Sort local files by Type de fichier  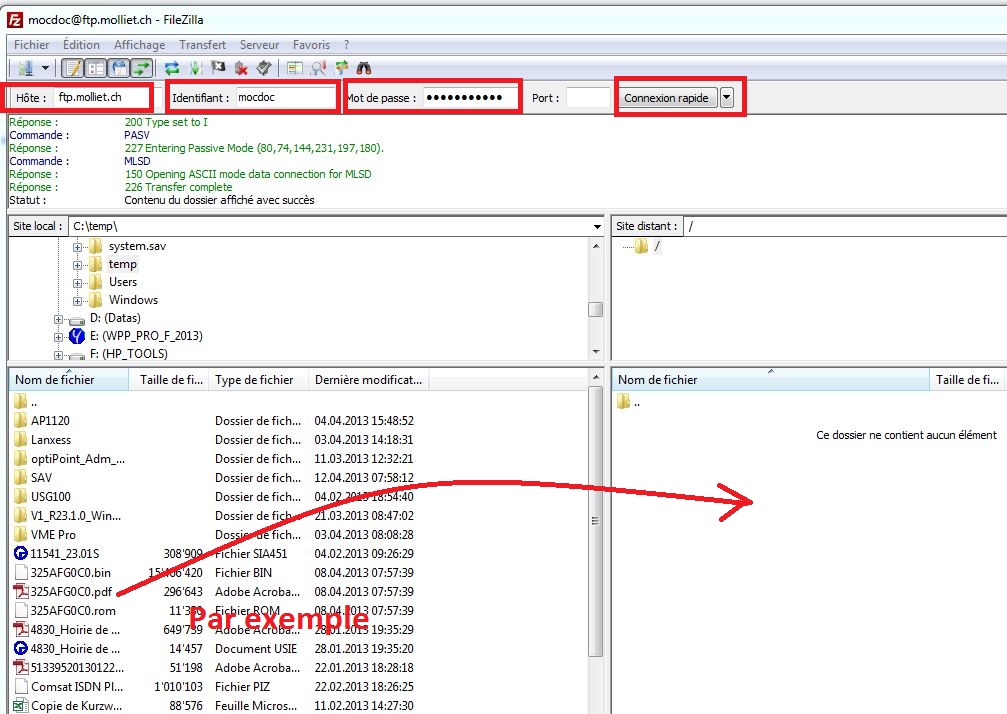pyautogui.click(x=259, y=380)
